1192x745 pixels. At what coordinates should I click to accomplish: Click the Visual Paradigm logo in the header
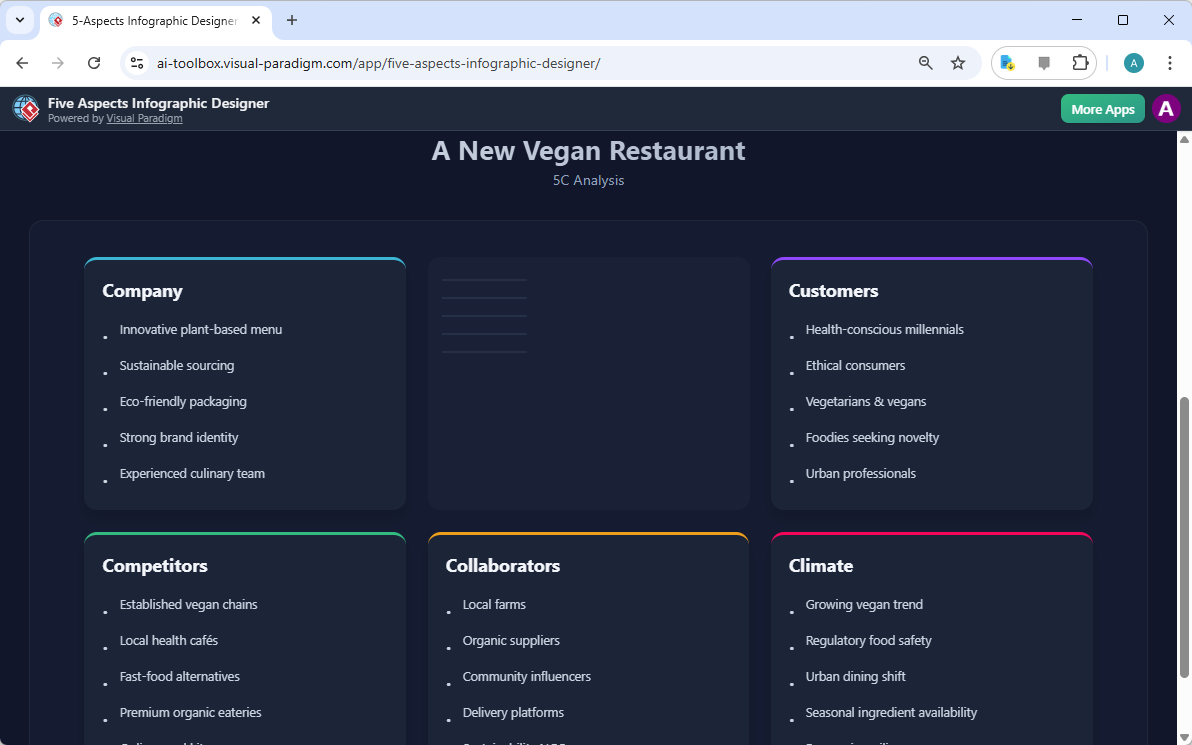point(25,108)
